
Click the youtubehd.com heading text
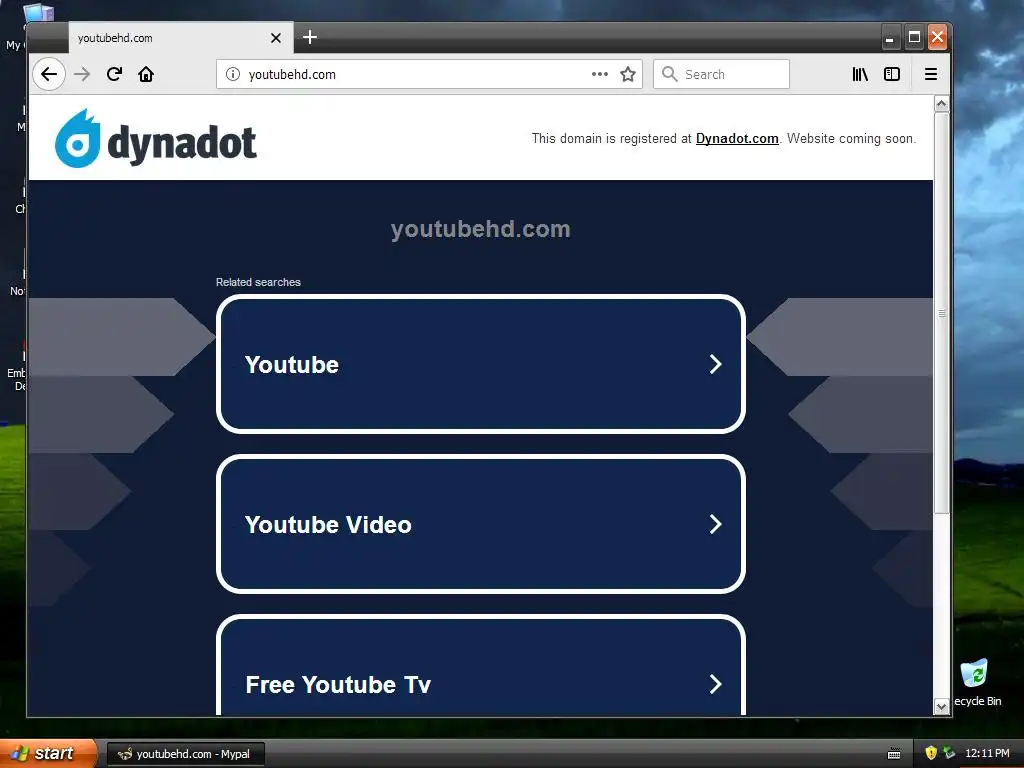pos(481,229)
